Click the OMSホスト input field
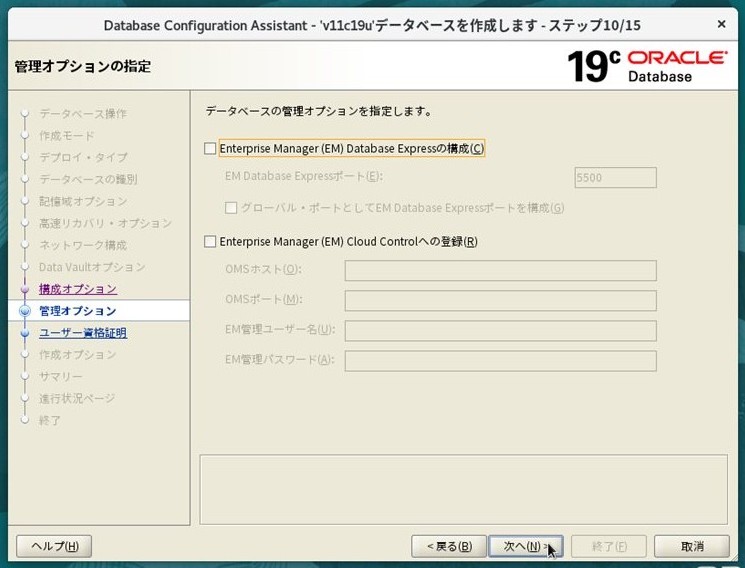The width and height of the screenshot is (745, 568). 500,270
